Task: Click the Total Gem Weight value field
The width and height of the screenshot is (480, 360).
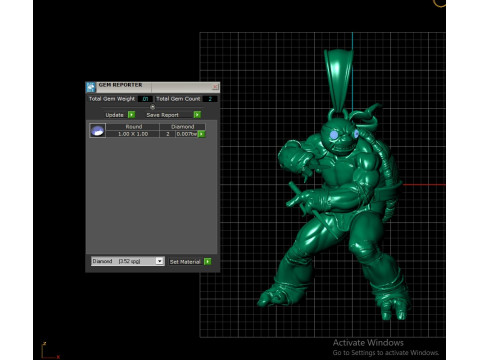Action: click(145, 99)
